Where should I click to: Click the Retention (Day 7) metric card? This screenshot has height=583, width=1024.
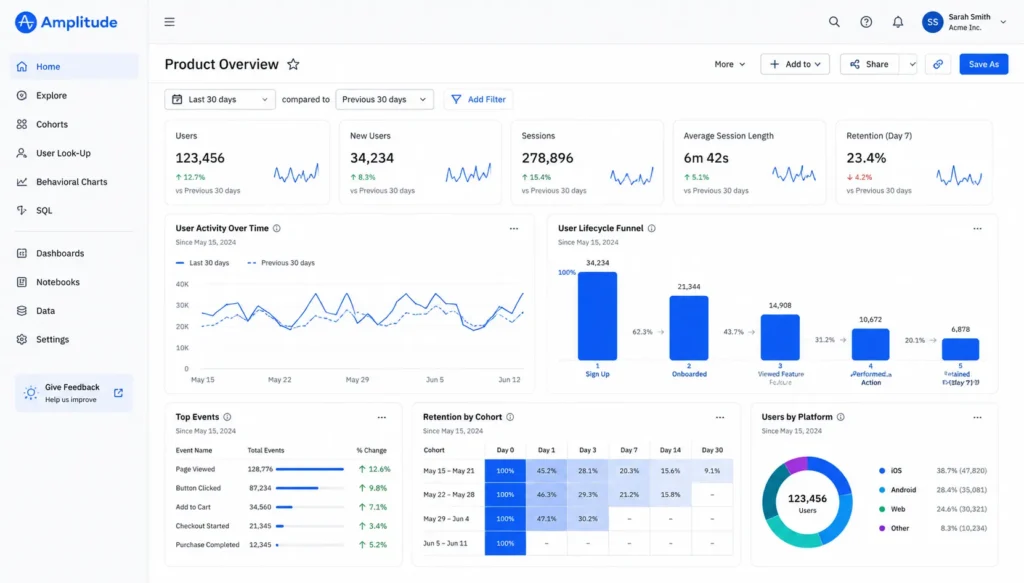click(x=914, y=163)
